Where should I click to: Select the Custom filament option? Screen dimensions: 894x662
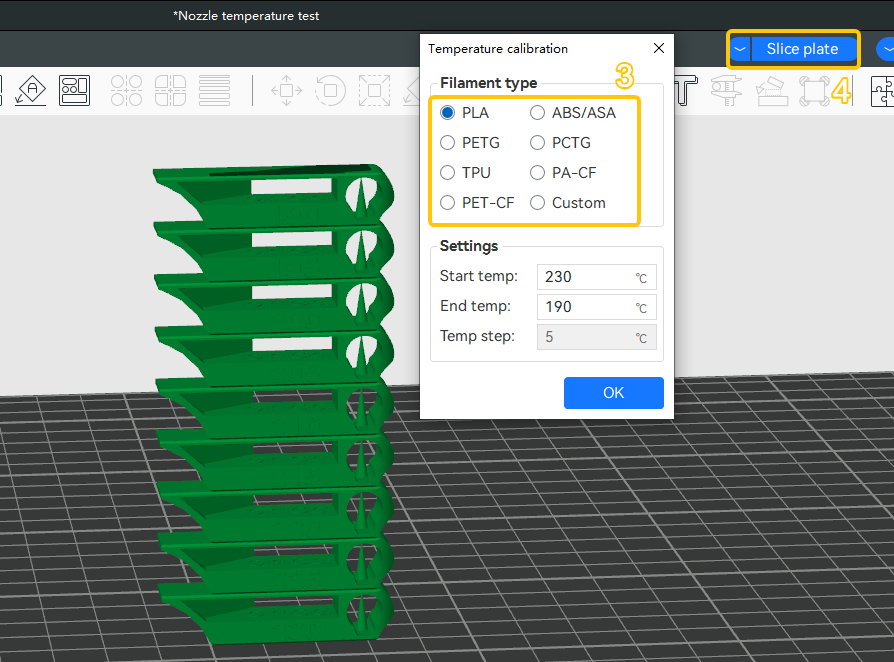click(568, 203)
